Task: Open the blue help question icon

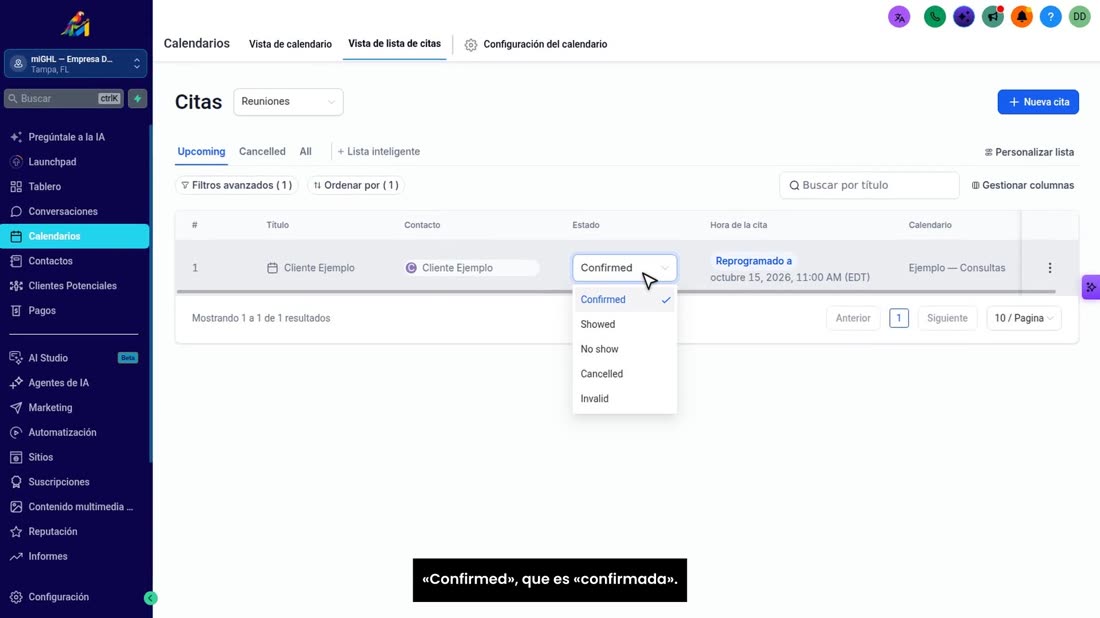Action: 1050,17
